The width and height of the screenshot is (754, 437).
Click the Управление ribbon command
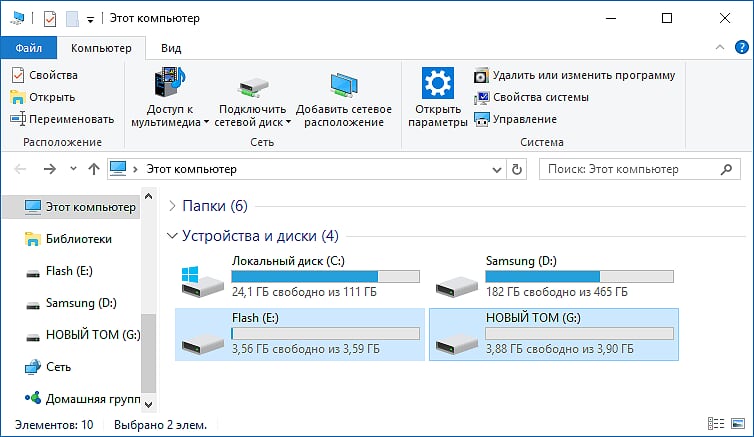(515, 119)
